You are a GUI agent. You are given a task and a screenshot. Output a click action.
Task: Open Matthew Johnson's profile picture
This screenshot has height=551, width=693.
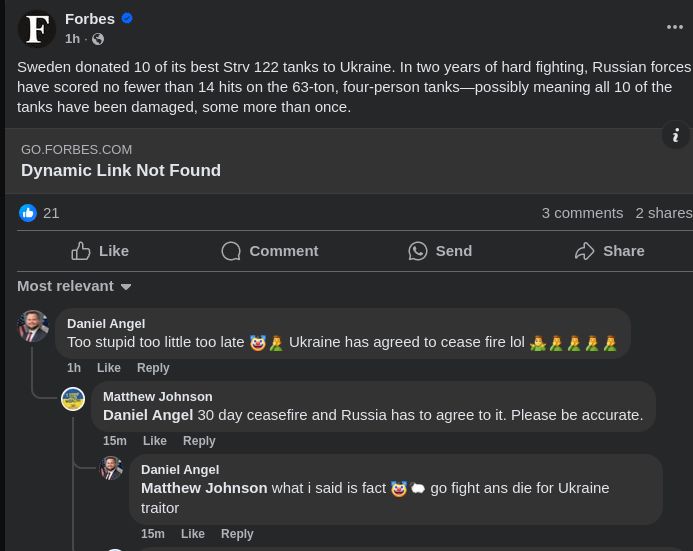tap(73, 399)
